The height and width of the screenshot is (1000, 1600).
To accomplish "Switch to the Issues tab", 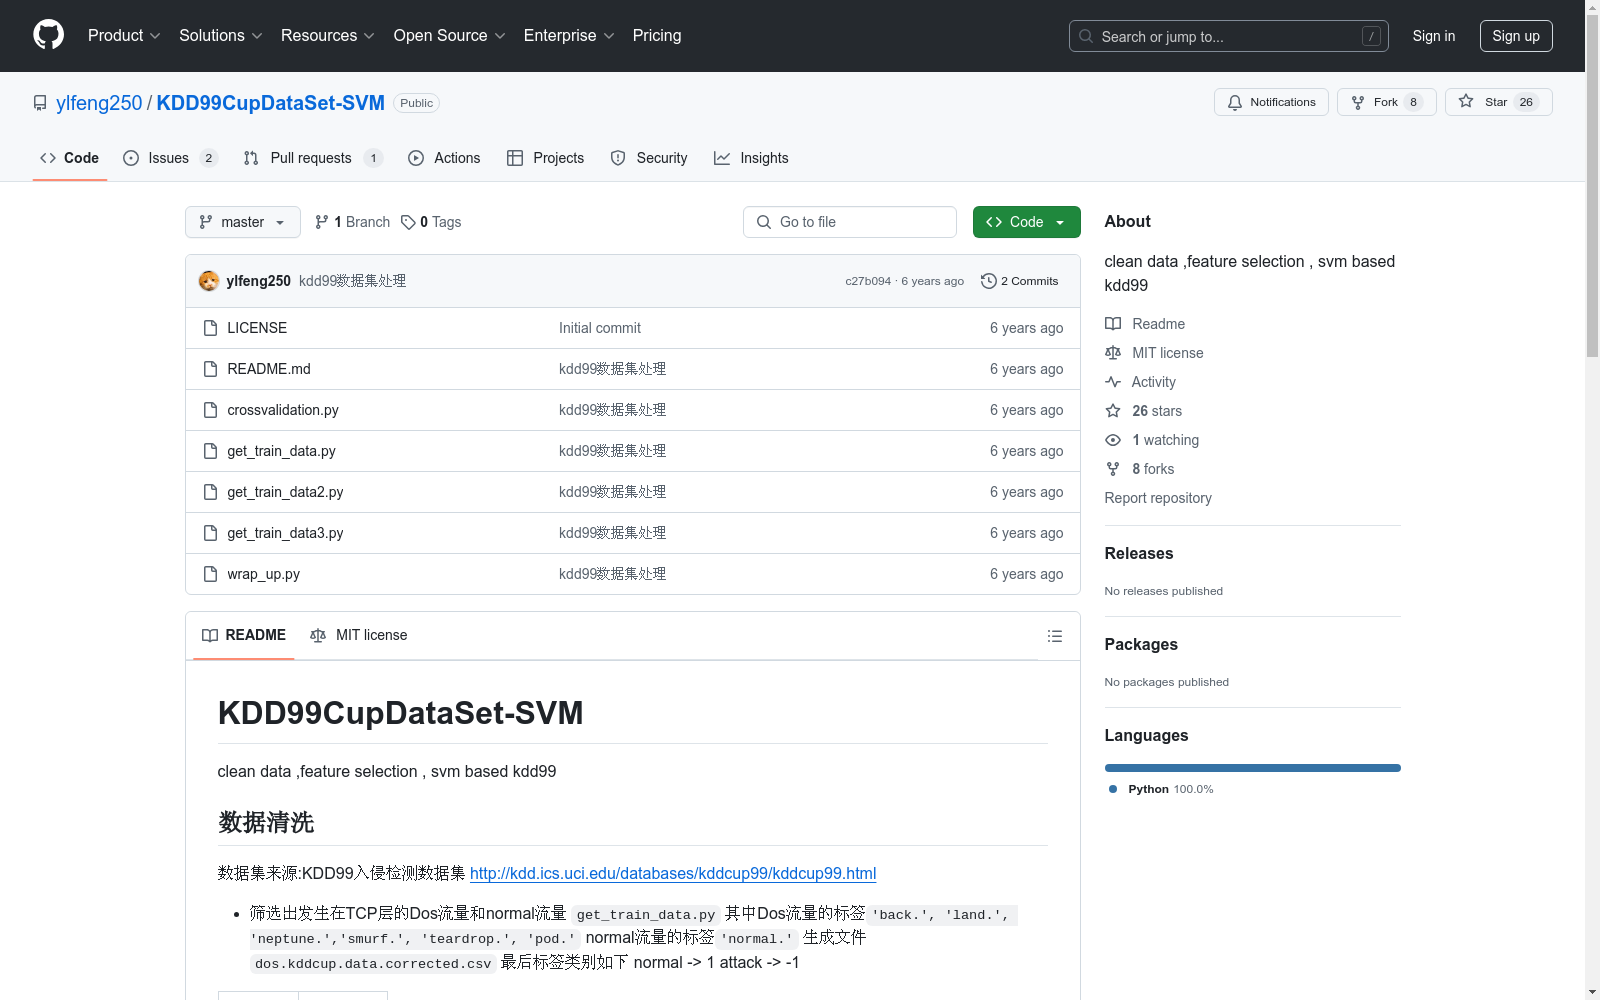I will click(170, 158).
